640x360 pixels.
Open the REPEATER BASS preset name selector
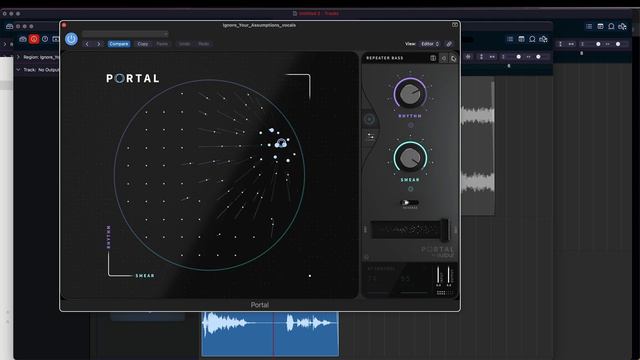[385, 58]
